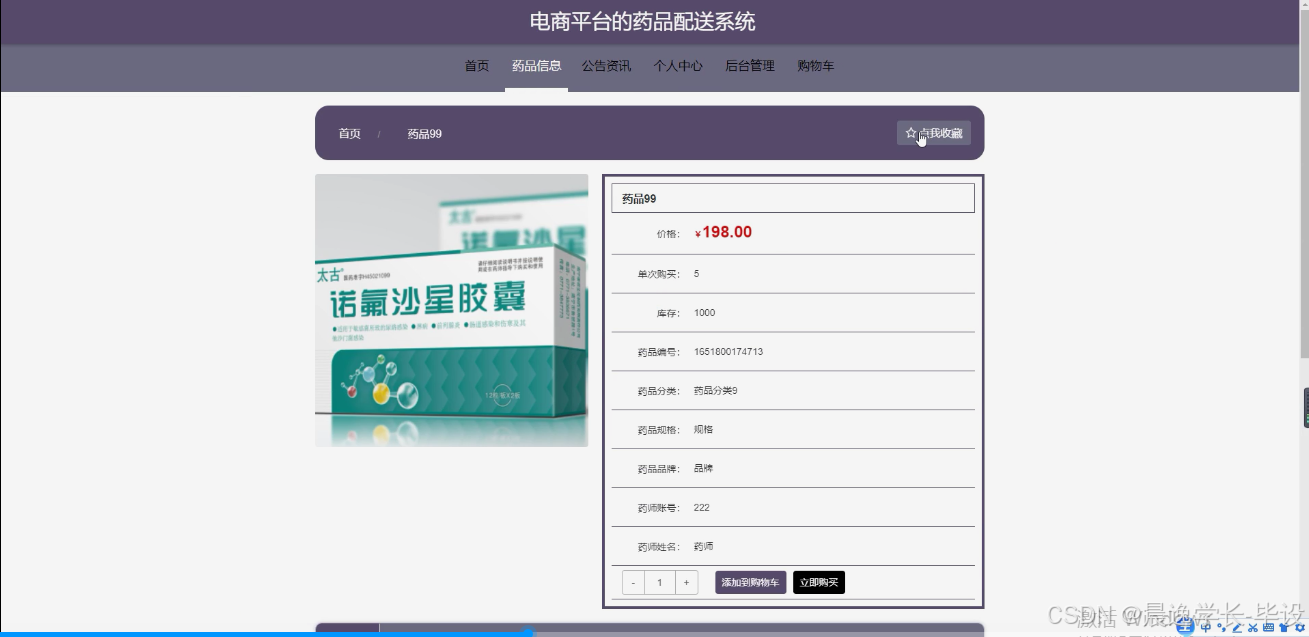This screenshot has width=1309, height=637.
Task: Select the 药品品牌 value 品牌
Action: (703, 469)
